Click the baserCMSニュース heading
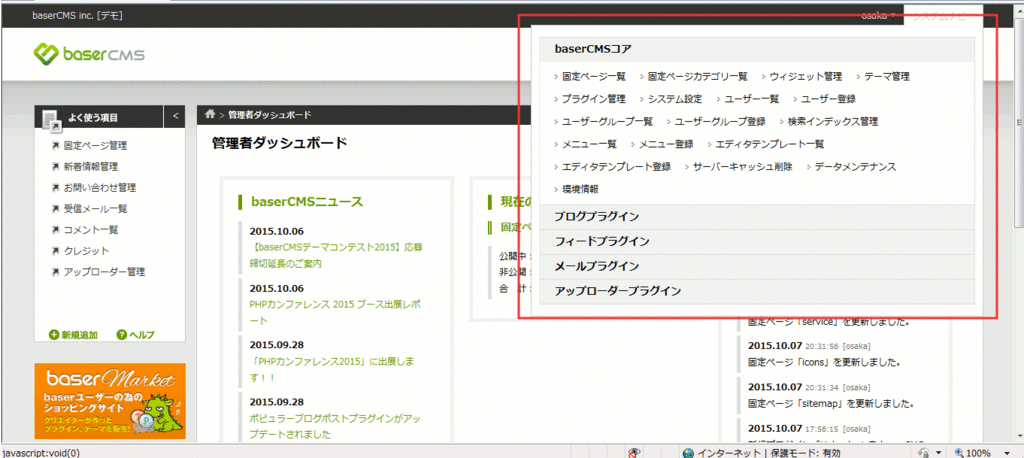 (x=307, y=202)
